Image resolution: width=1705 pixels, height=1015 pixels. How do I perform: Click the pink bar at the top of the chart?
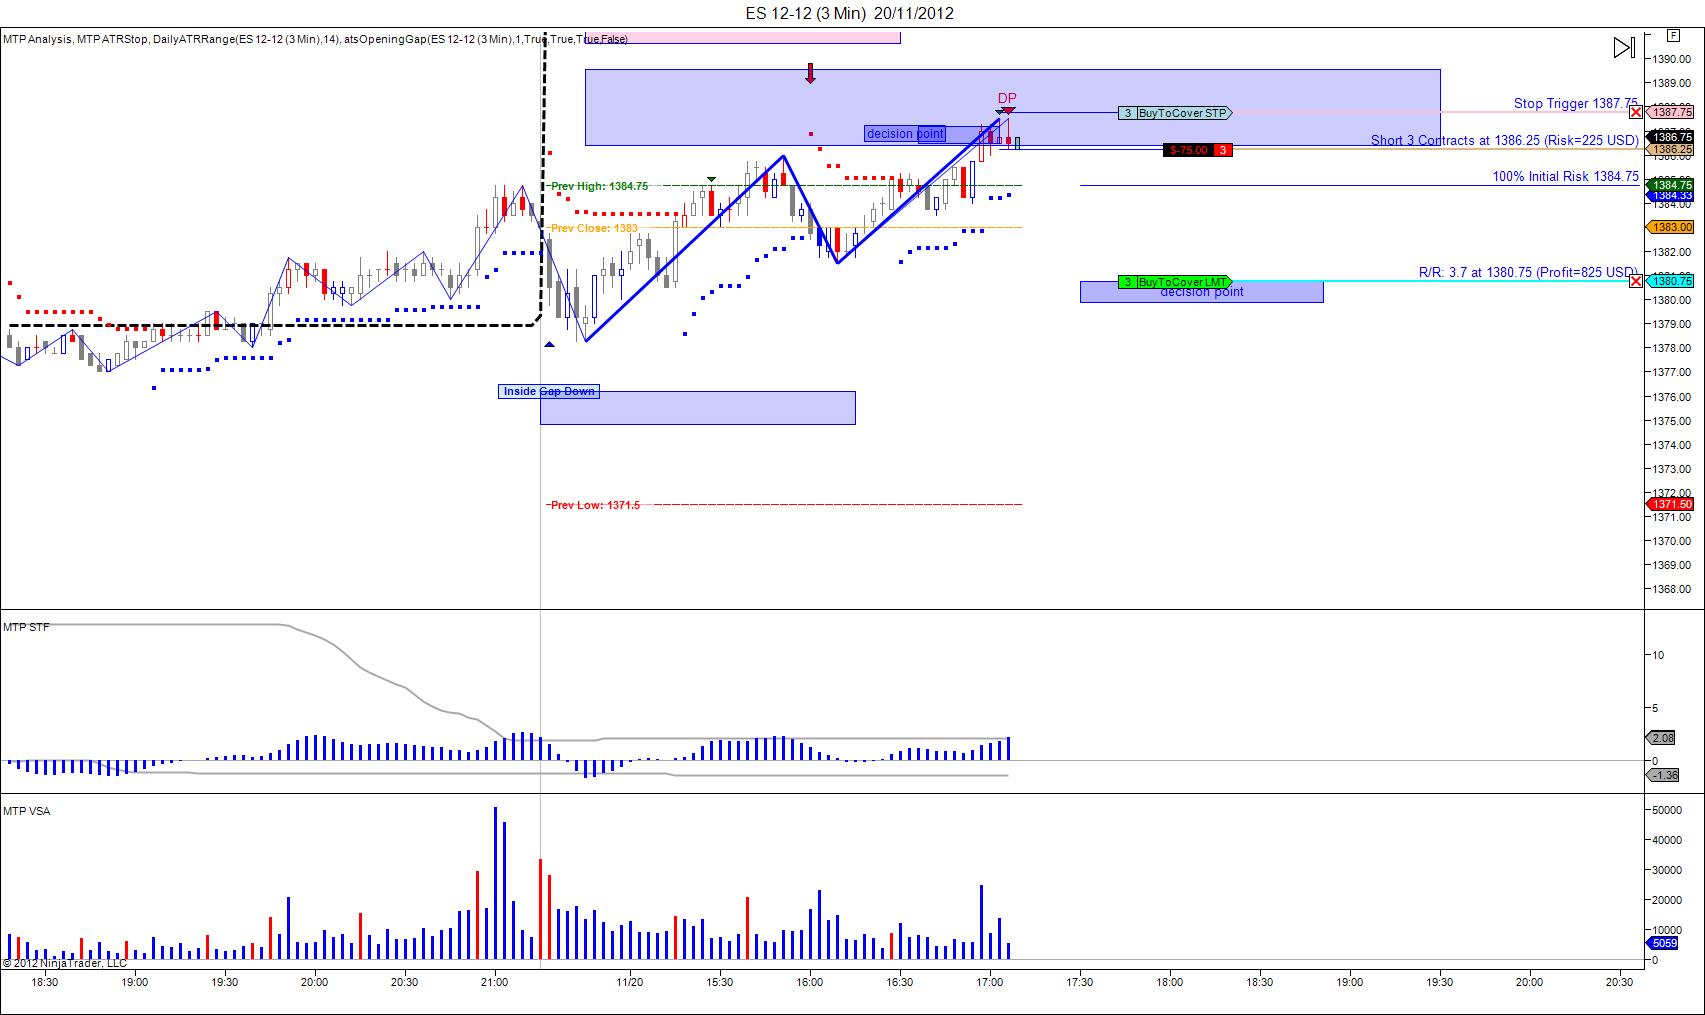[x=742, y=38]
